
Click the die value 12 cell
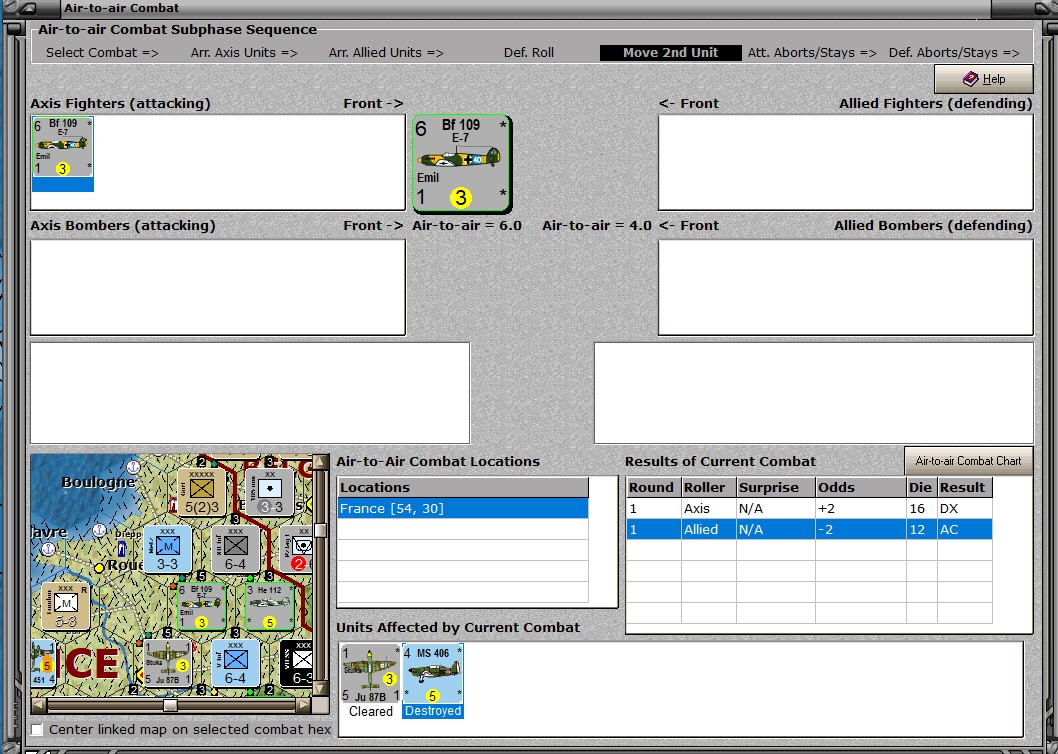(921, 529)
